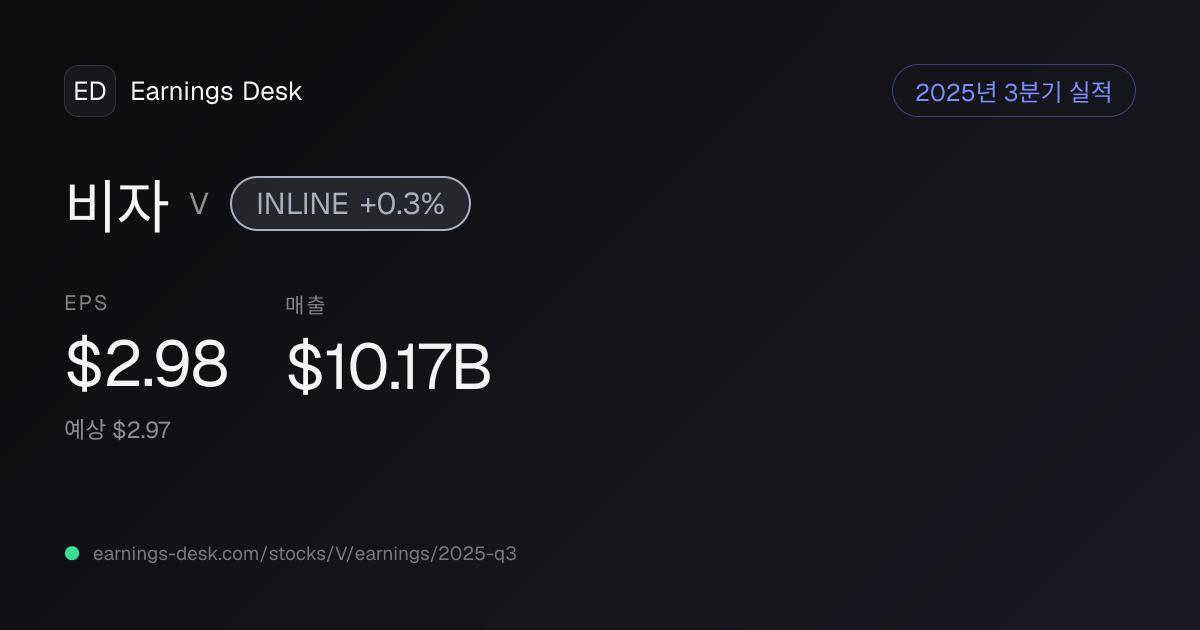Click the $2.98 EPS value
This screenshot has height=630, width=1200.
(147, 364)
